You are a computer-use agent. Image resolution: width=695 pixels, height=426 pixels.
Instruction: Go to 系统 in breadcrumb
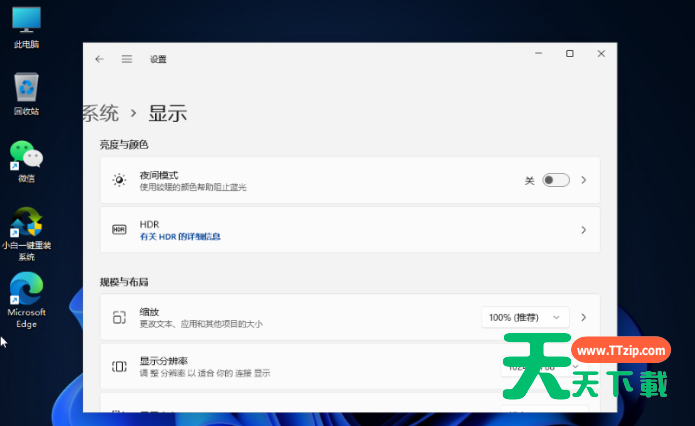pos(101,113)
